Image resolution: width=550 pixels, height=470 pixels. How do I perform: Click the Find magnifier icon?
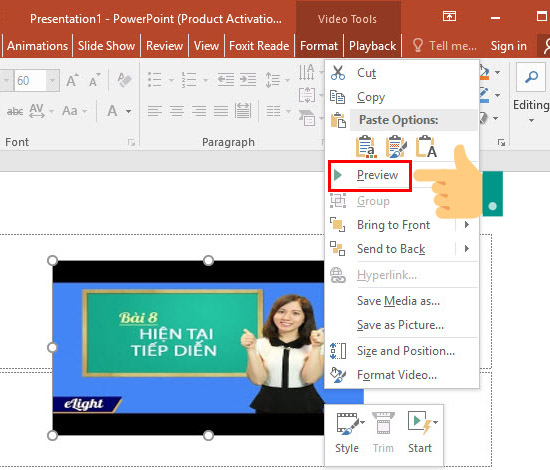[x=531, y=77]
